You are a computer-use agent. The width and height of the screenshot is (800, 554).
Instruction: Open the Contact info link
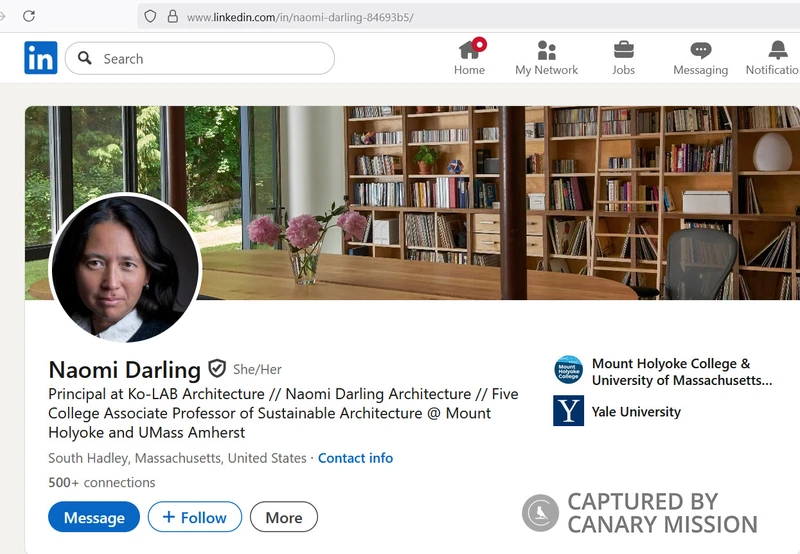click(x=355, y=458)
